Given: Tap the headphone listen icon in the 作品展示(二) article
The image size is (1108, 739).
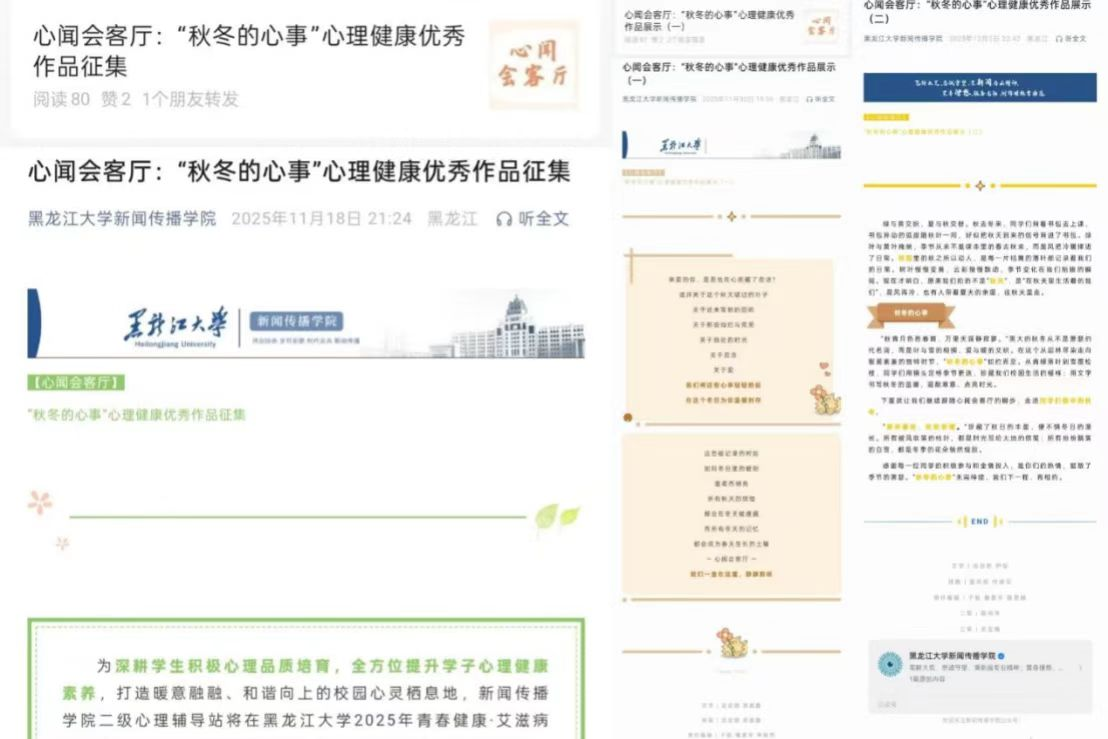Looking at the screenshot, I should (1057, 38).
